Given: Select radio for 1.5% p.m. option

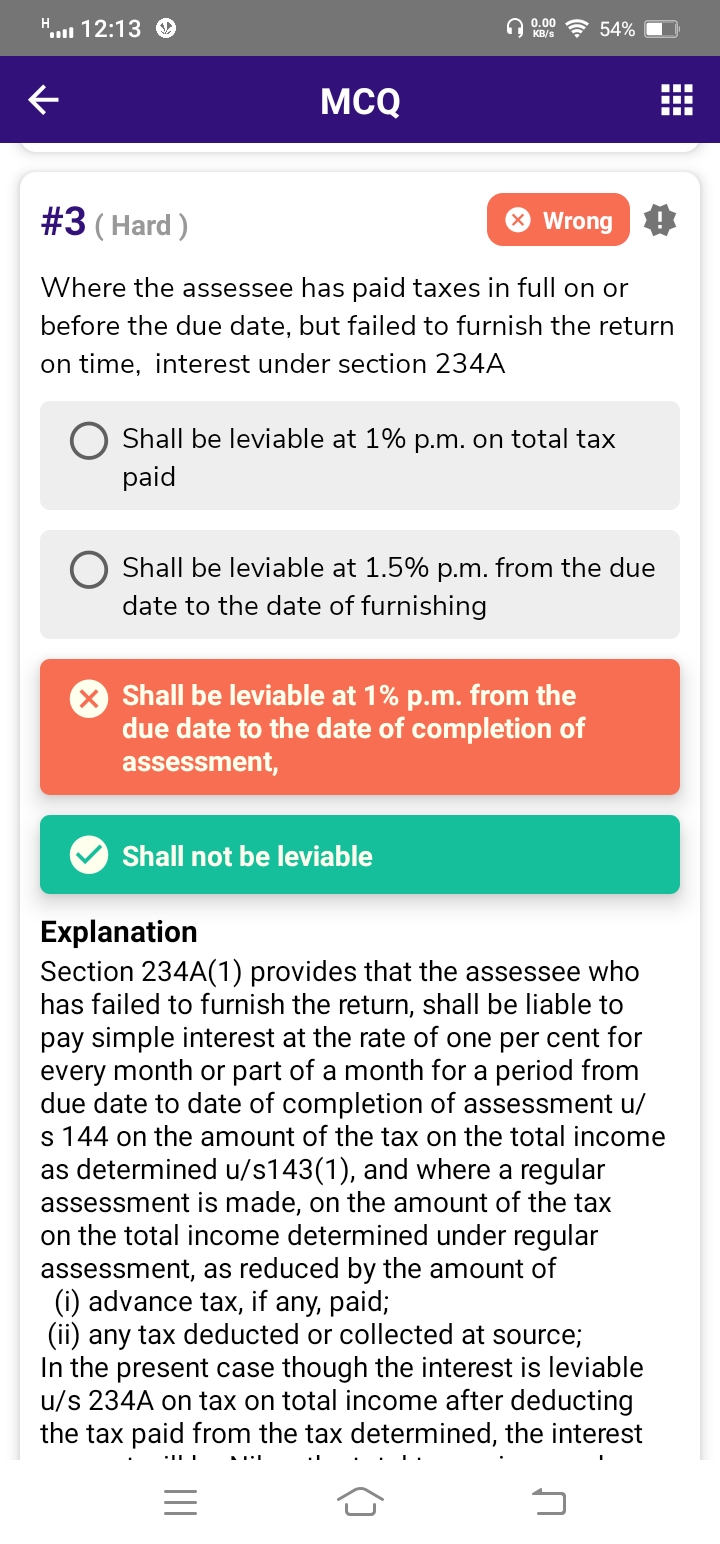Looking at the screenshot, I should tap(89, 569).
